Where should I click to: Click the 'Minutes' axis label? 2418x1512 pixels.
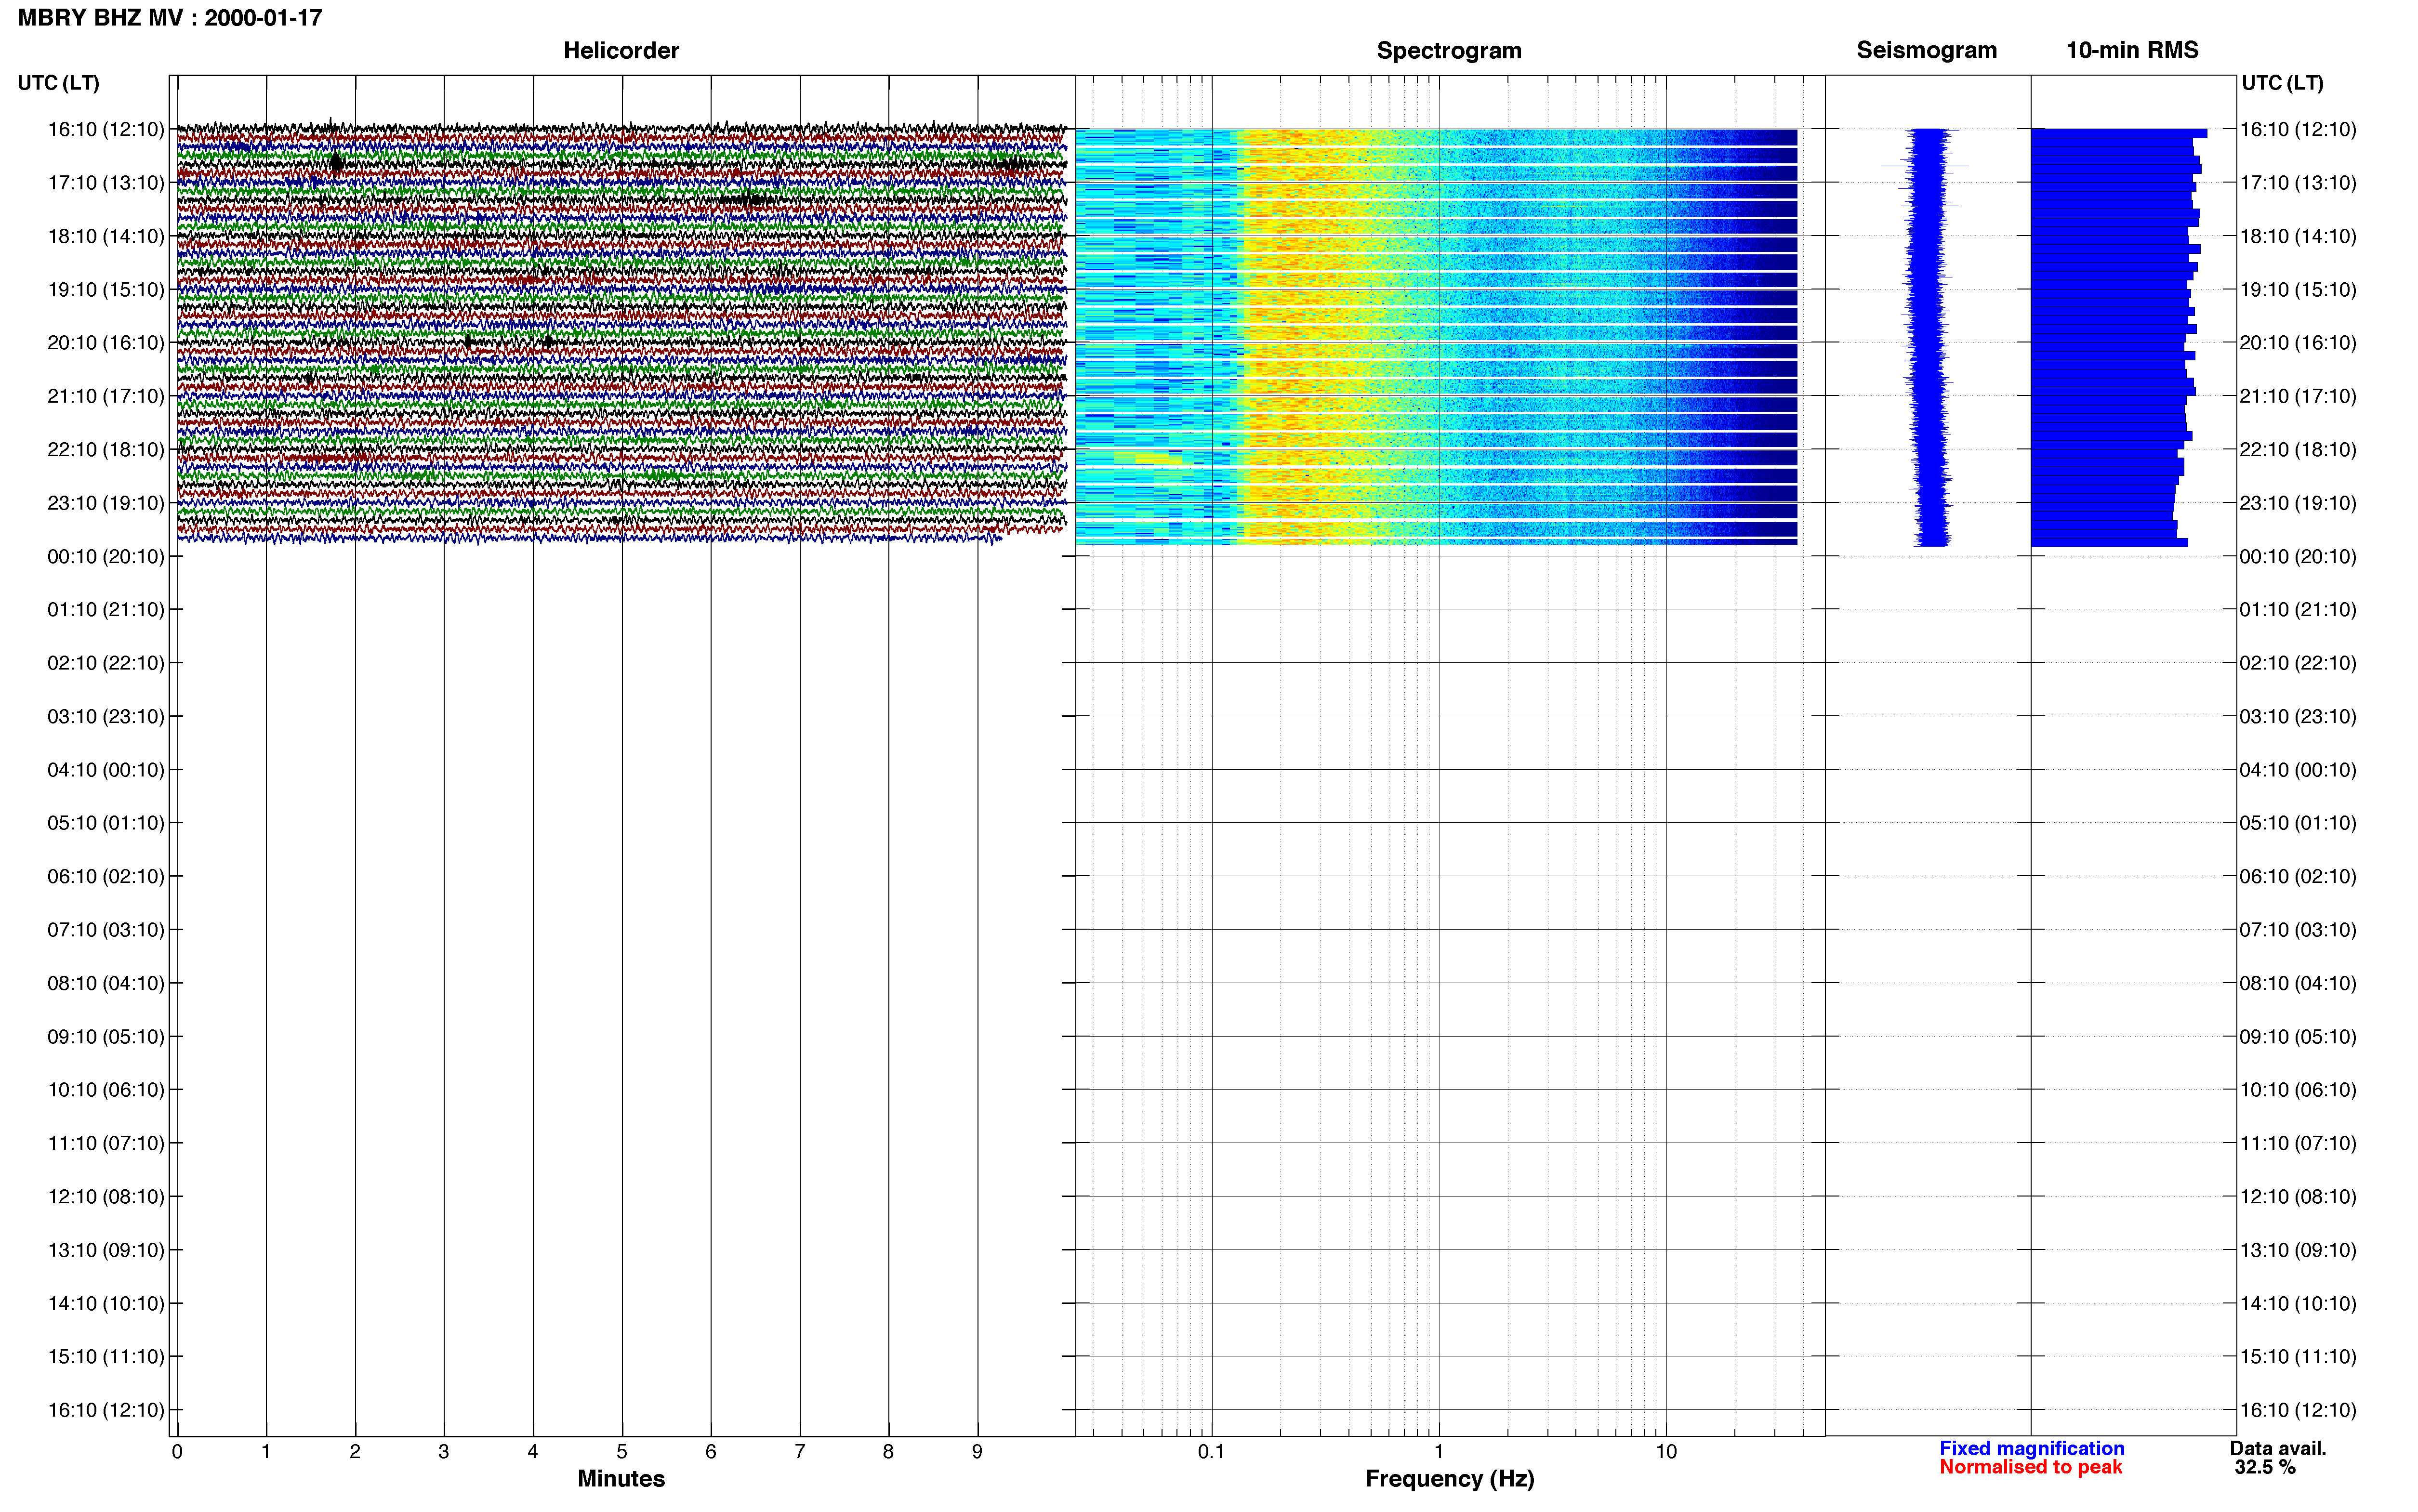pos(621,1478)
